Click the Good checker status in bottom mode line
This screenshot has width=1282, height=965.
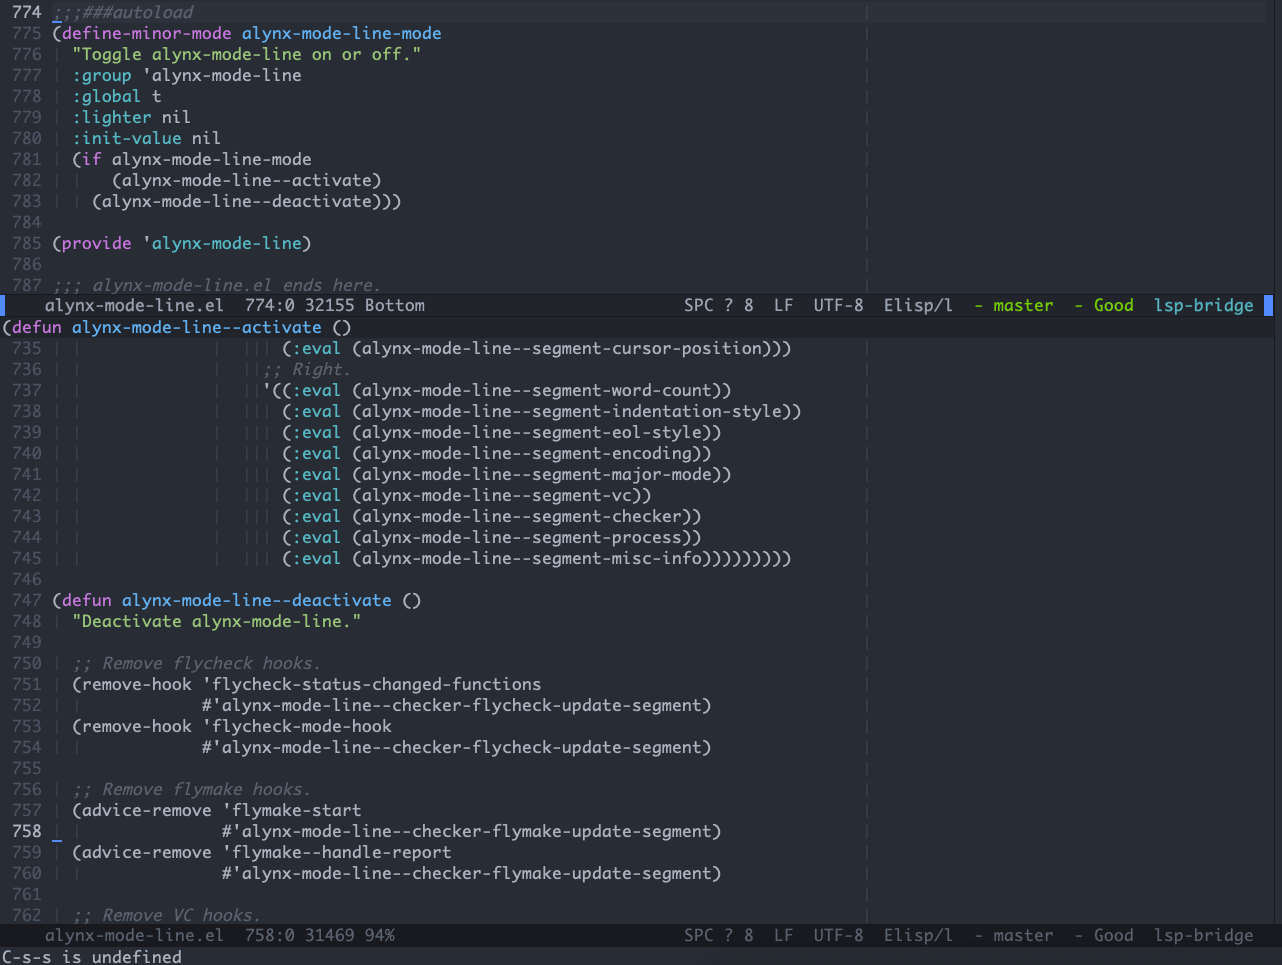1113,935
